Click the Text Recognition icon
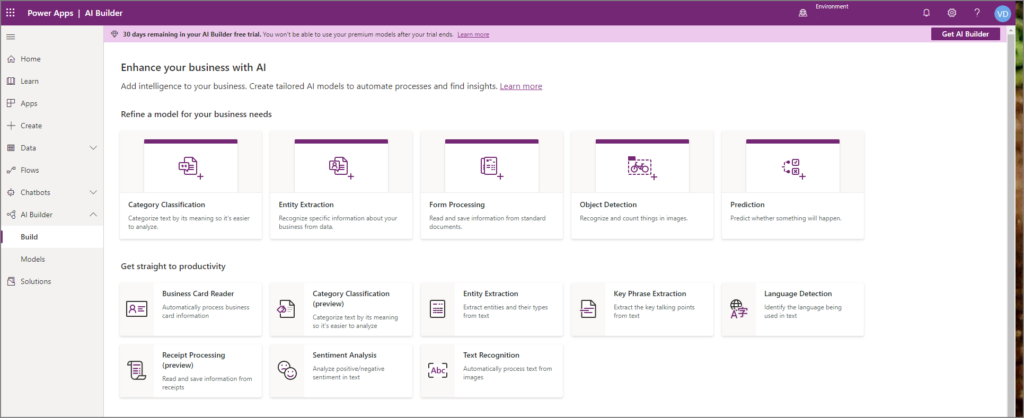 click(437, 370)
